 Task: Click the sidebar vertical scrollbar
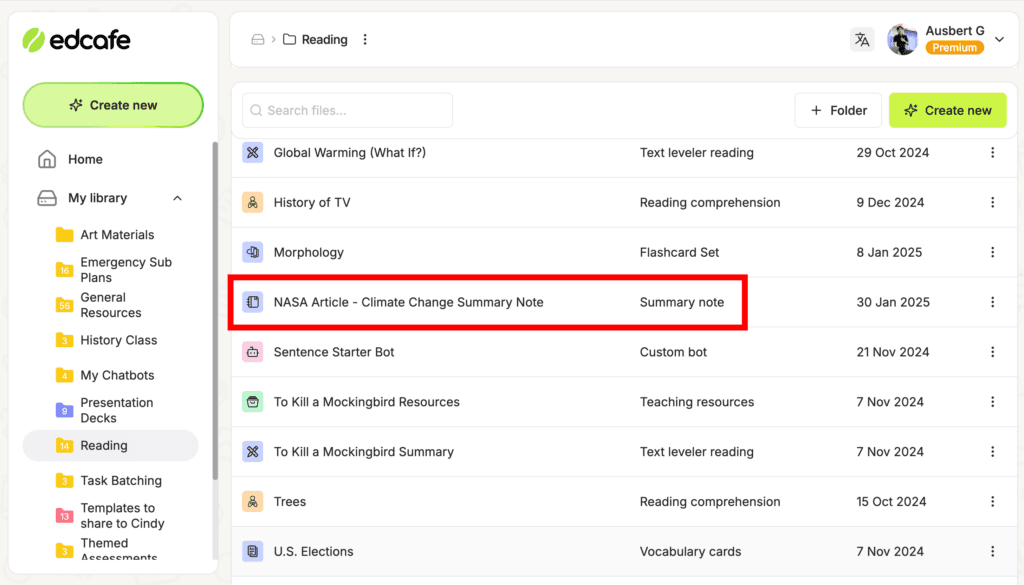215,312
